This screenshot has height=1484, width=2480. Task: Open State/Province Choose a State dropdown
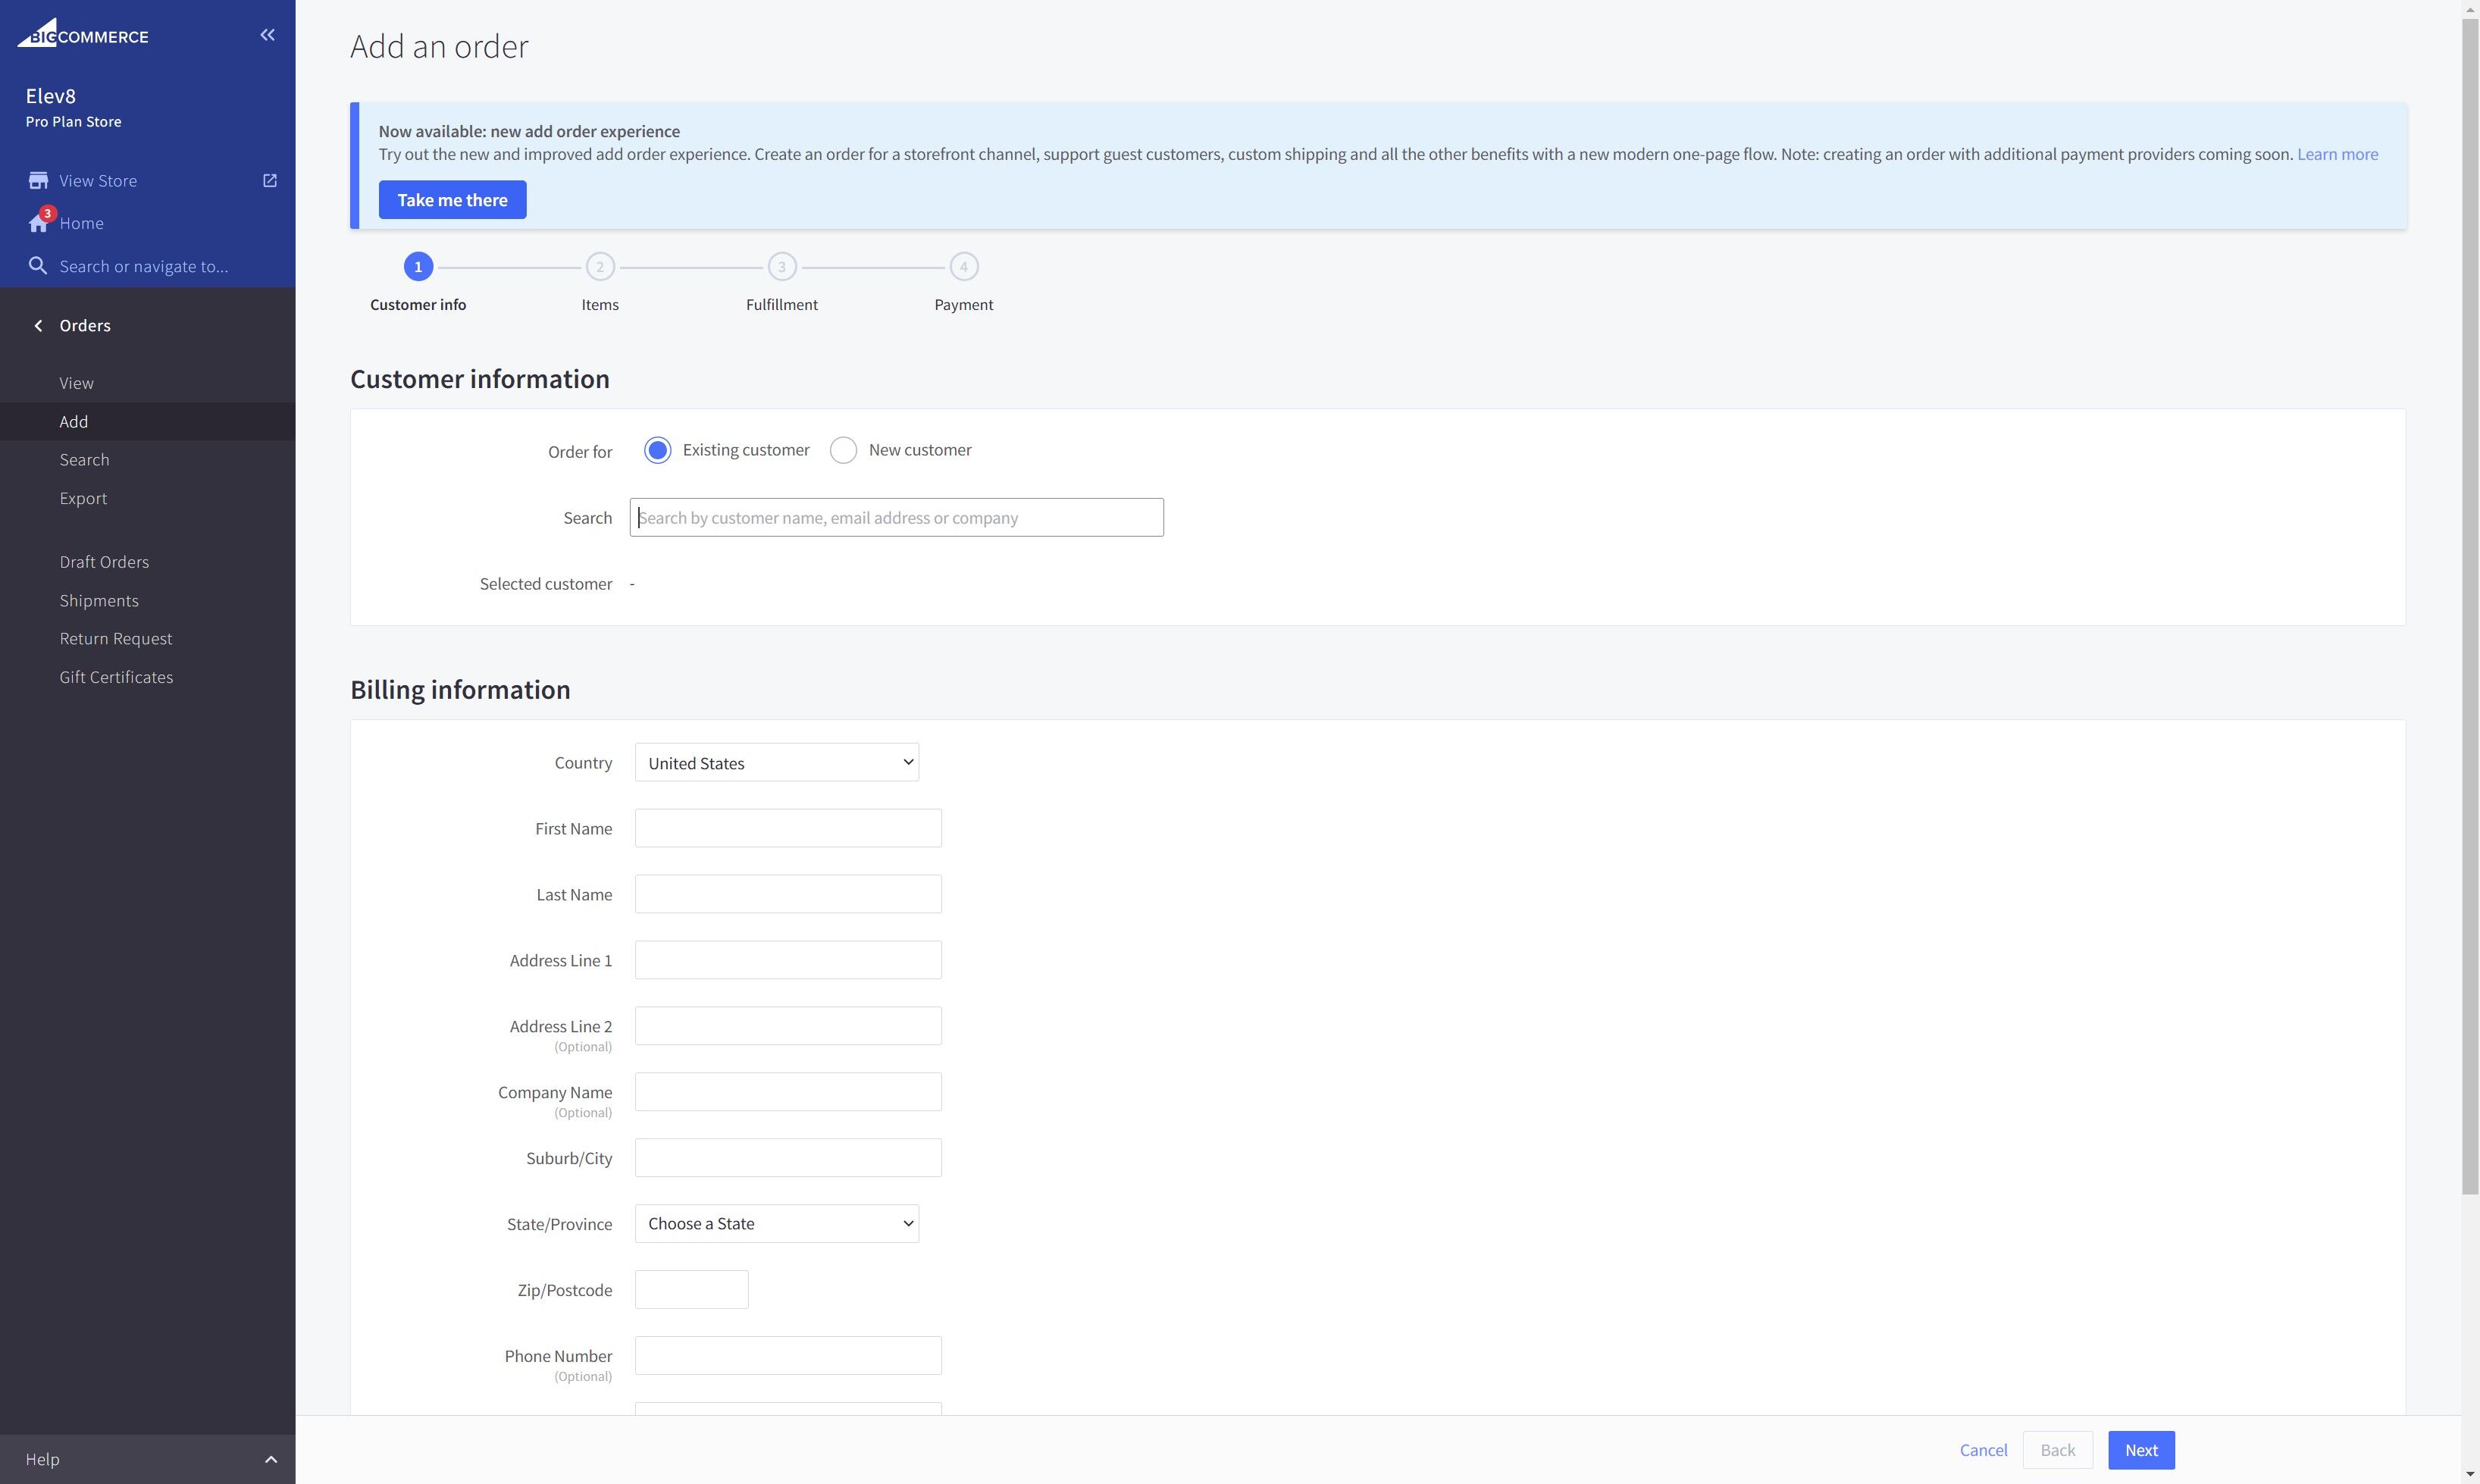(x=776, y=1224)
